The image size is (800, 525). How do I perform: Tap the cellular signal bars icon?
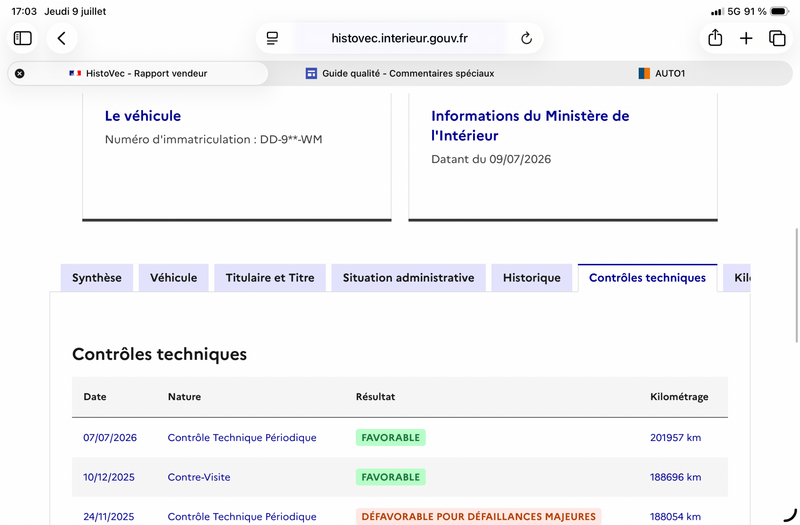(x=717, y=11)
